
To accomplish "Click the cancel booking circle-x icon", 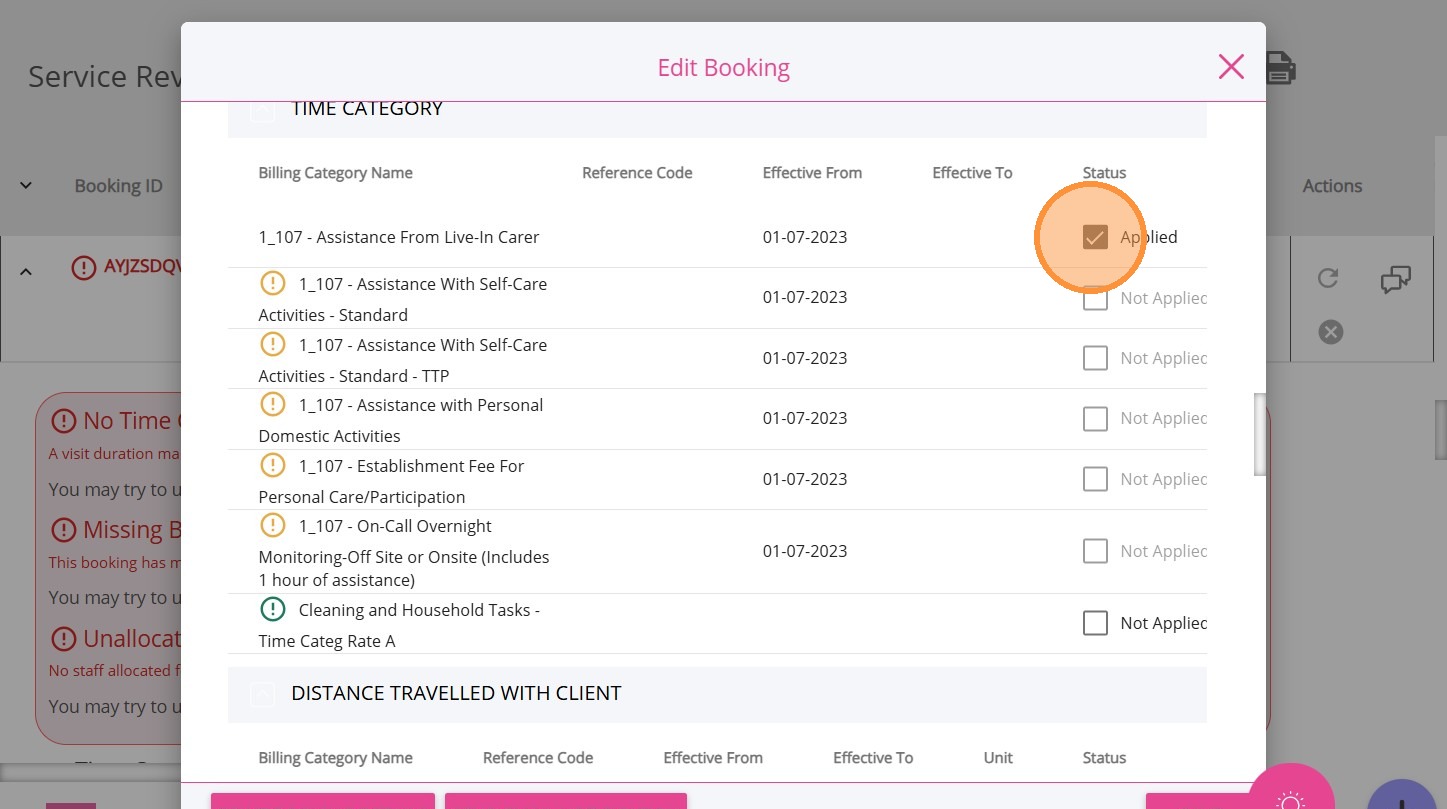I will (1330, 332).
